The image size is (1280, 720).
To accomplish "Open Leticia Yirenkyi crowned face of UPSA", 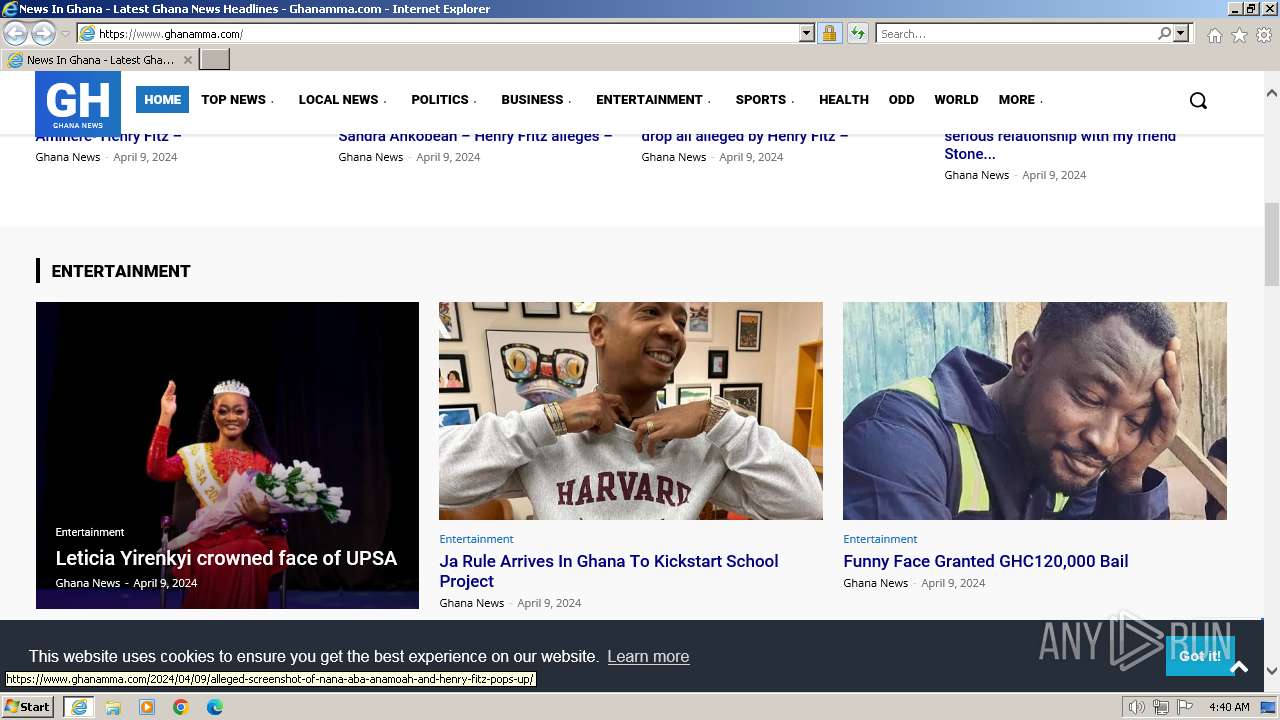I will pyautogui.click(x=226, y=558).
